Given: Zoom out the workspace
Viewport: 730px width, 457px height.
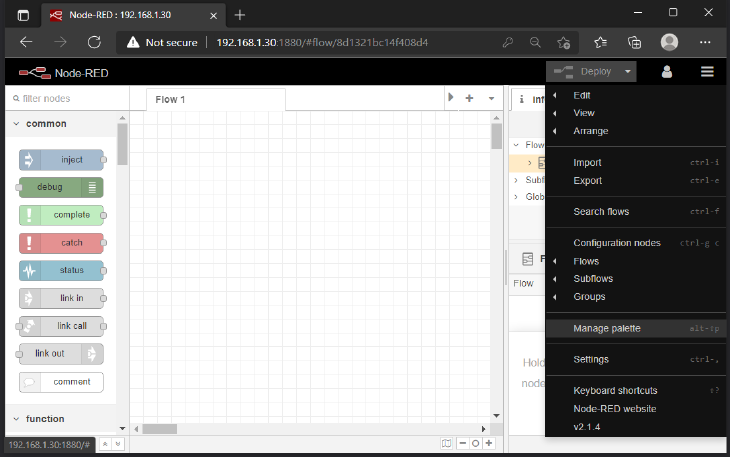Looking at the screenshot, I should point(462,444).
